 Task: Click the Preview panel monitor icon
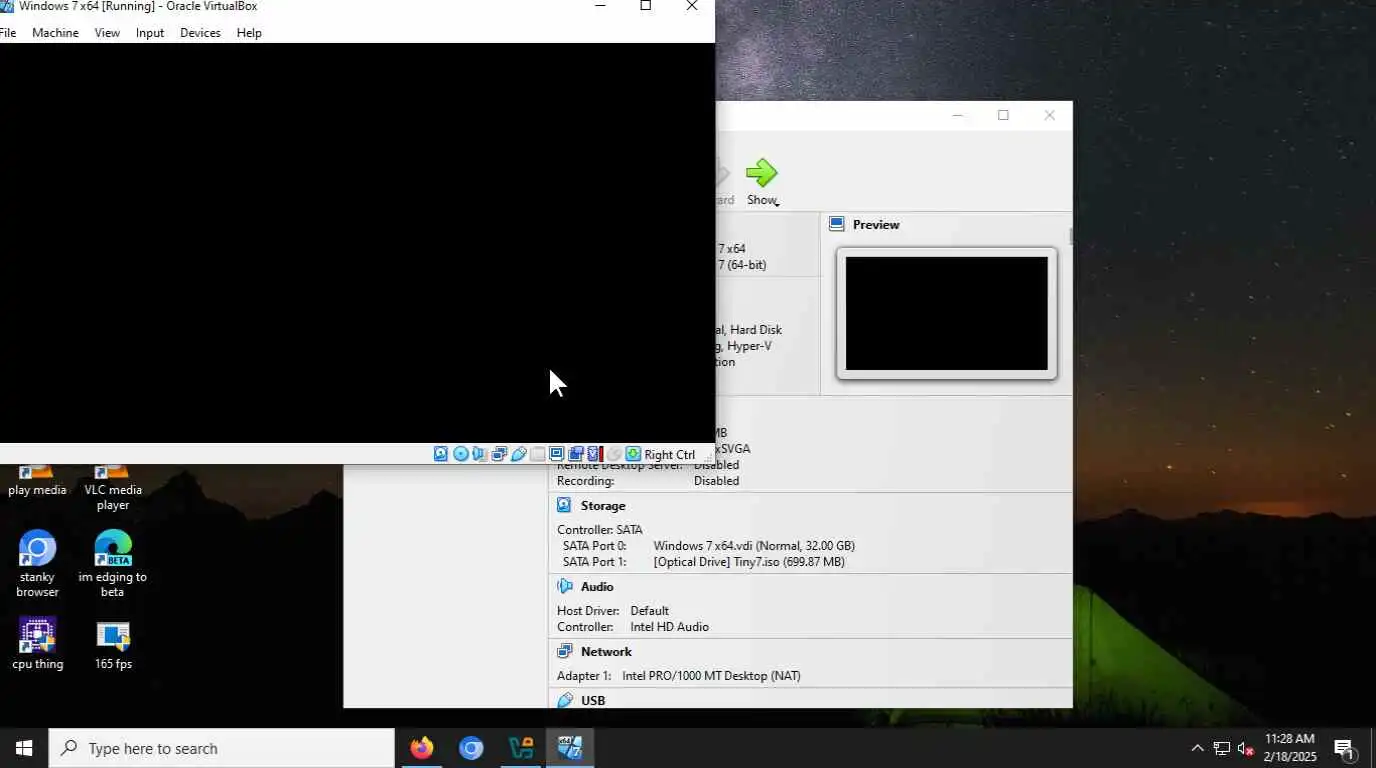tap(837, 224)
